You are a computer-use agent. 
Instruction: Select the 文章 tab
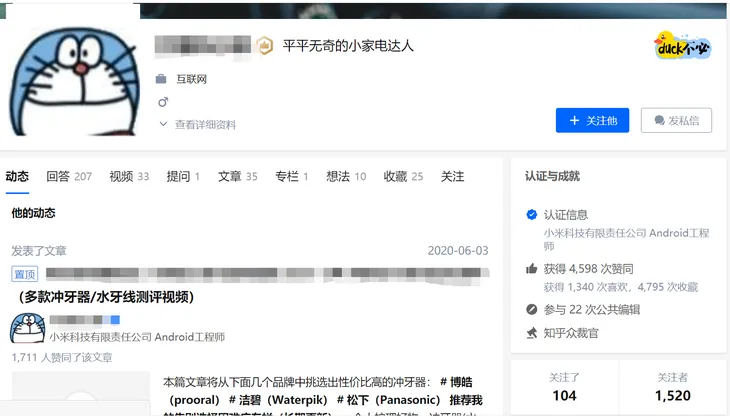click(237, 177)
